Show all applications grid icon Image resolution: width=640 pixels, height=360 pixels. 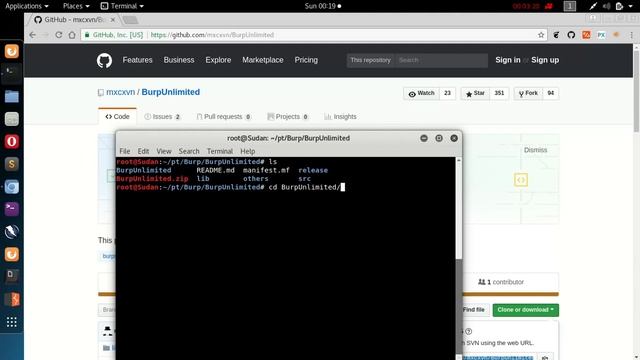[x=11, y=322]
